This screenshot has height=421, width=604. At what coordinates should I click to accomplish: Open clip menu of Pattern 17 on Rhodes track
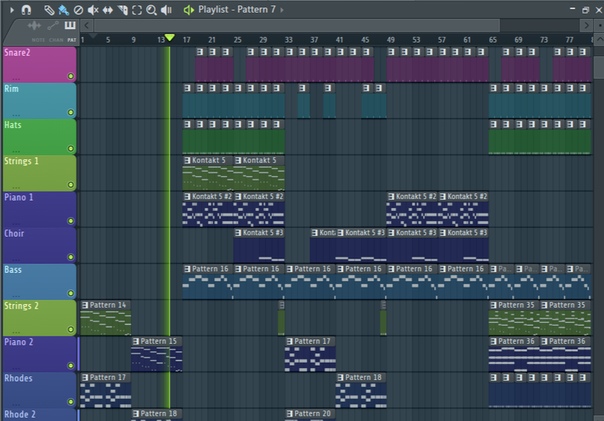point(85,377)
